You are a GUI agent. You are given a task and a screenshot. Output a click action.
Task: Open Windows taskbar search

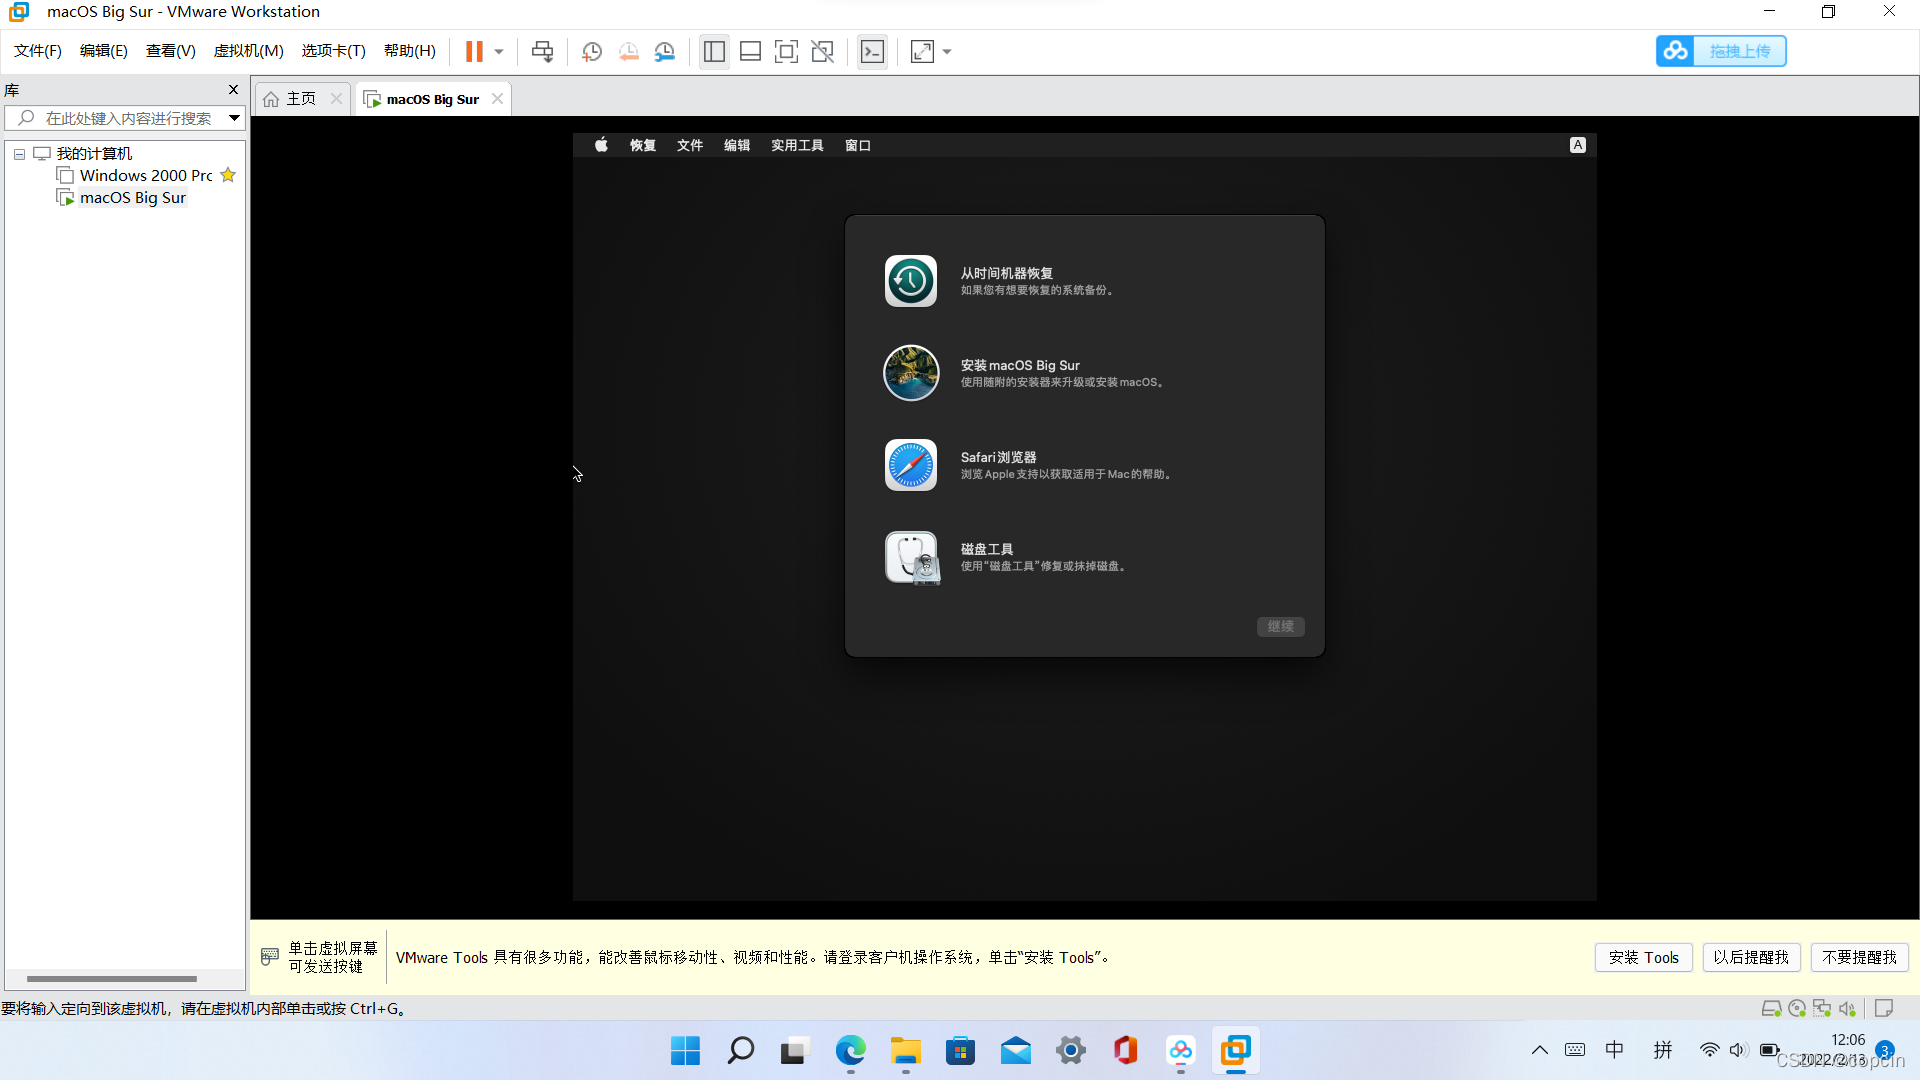pos(740,1051)
